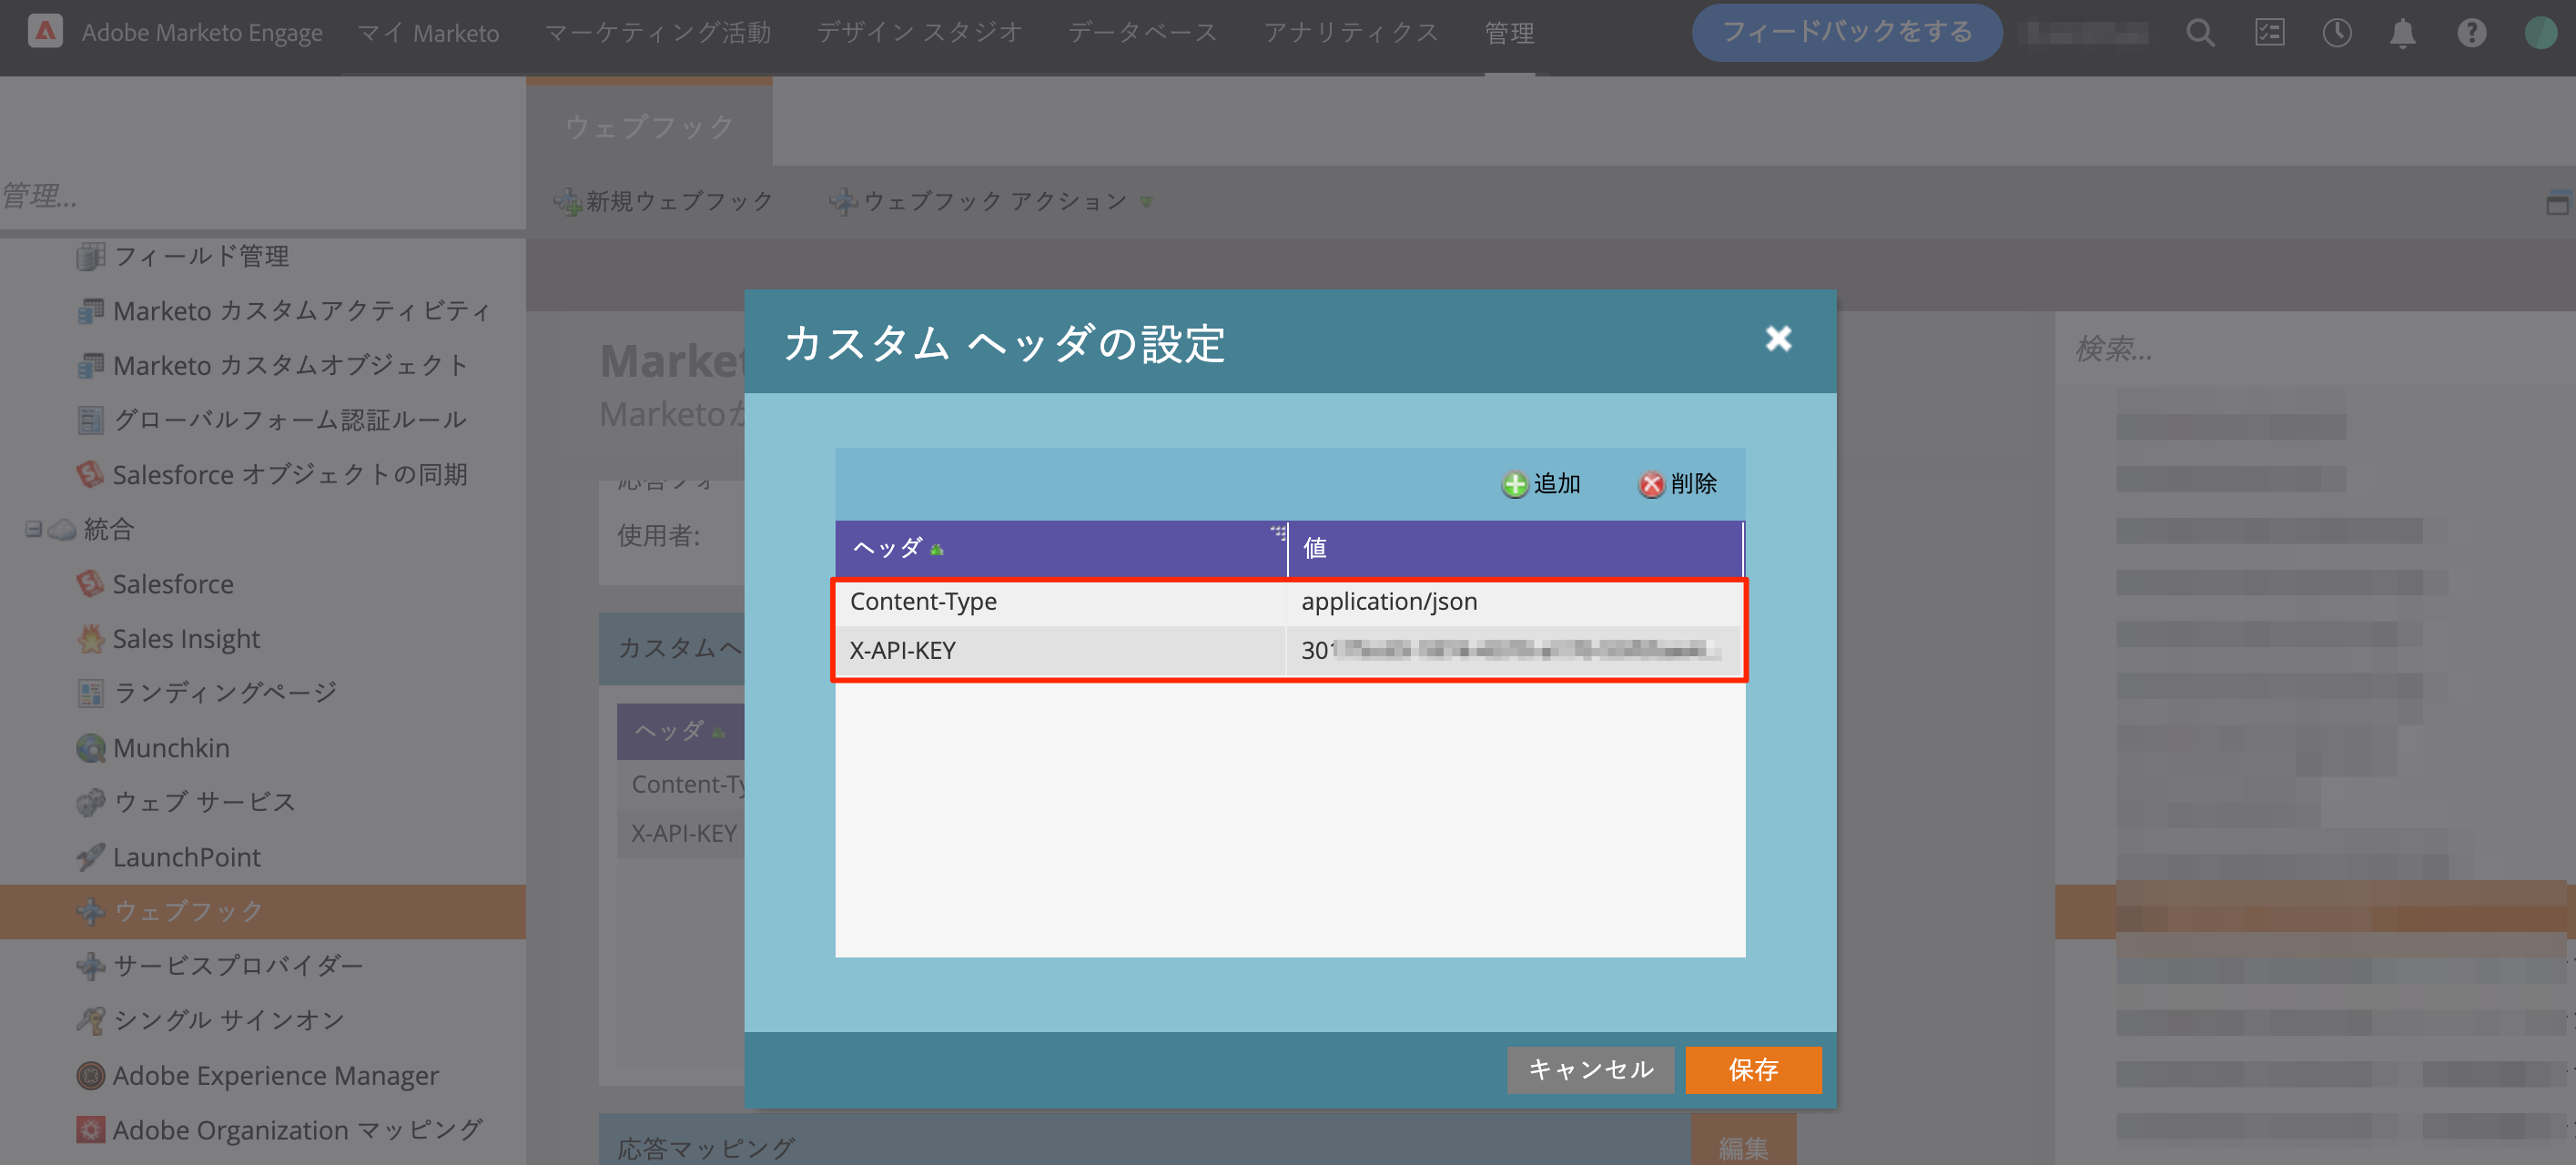Open 管理 menu

[x=1509, y=33]
